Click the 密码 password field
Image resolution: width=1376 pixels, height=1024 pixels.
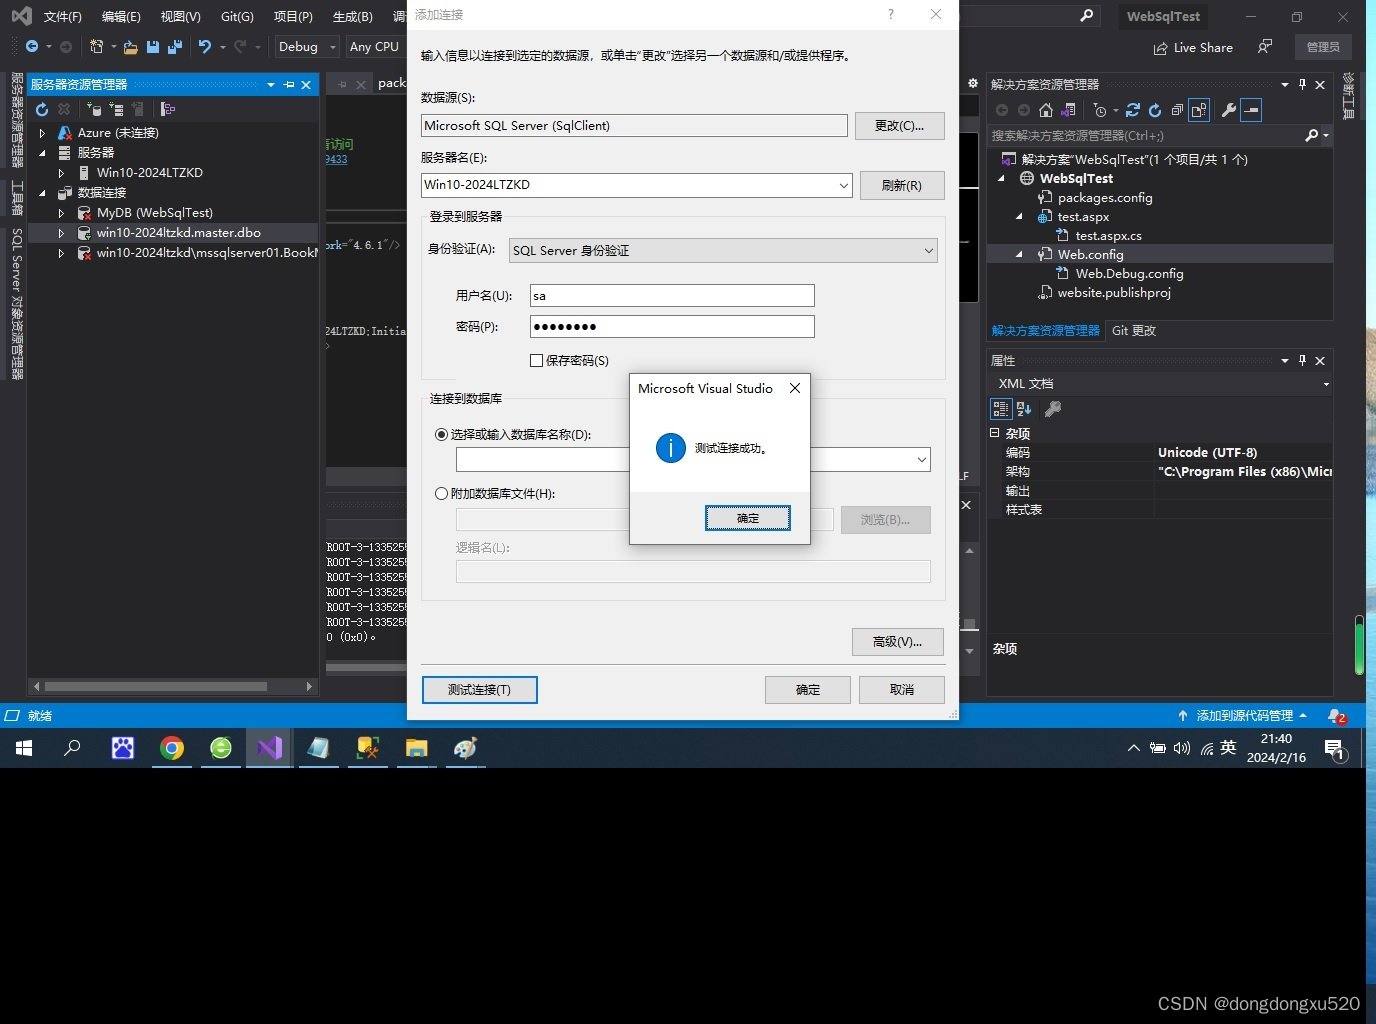tap(672, 327)
